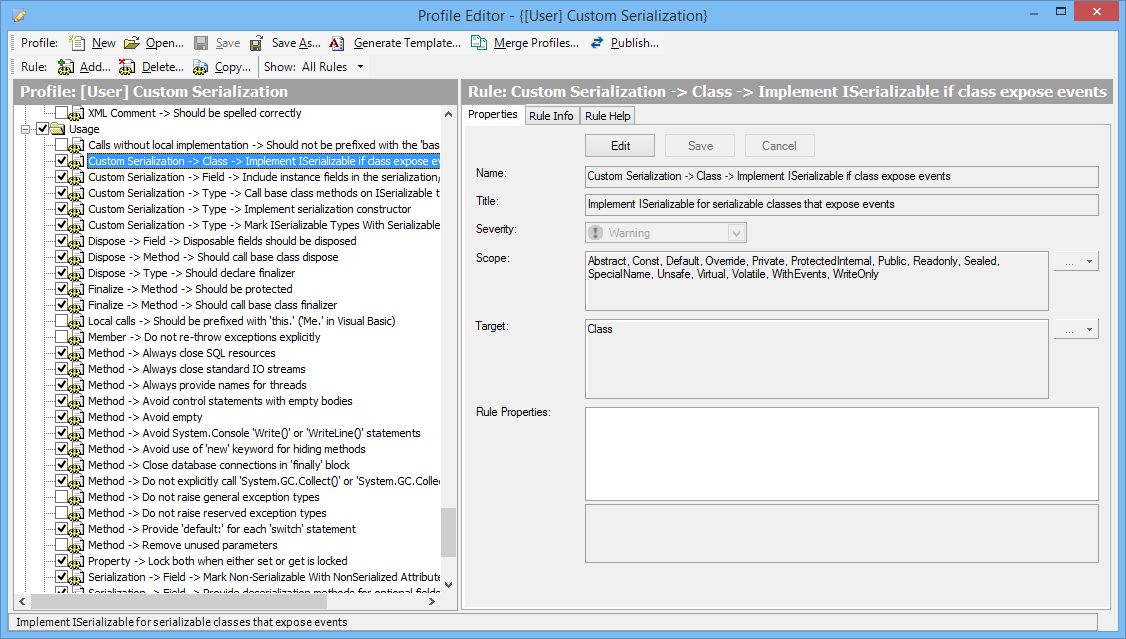The height and width of the screenshot is (639, 1126).
Task: Click Open... in the profile toolbar
Action: coord(164,43)
